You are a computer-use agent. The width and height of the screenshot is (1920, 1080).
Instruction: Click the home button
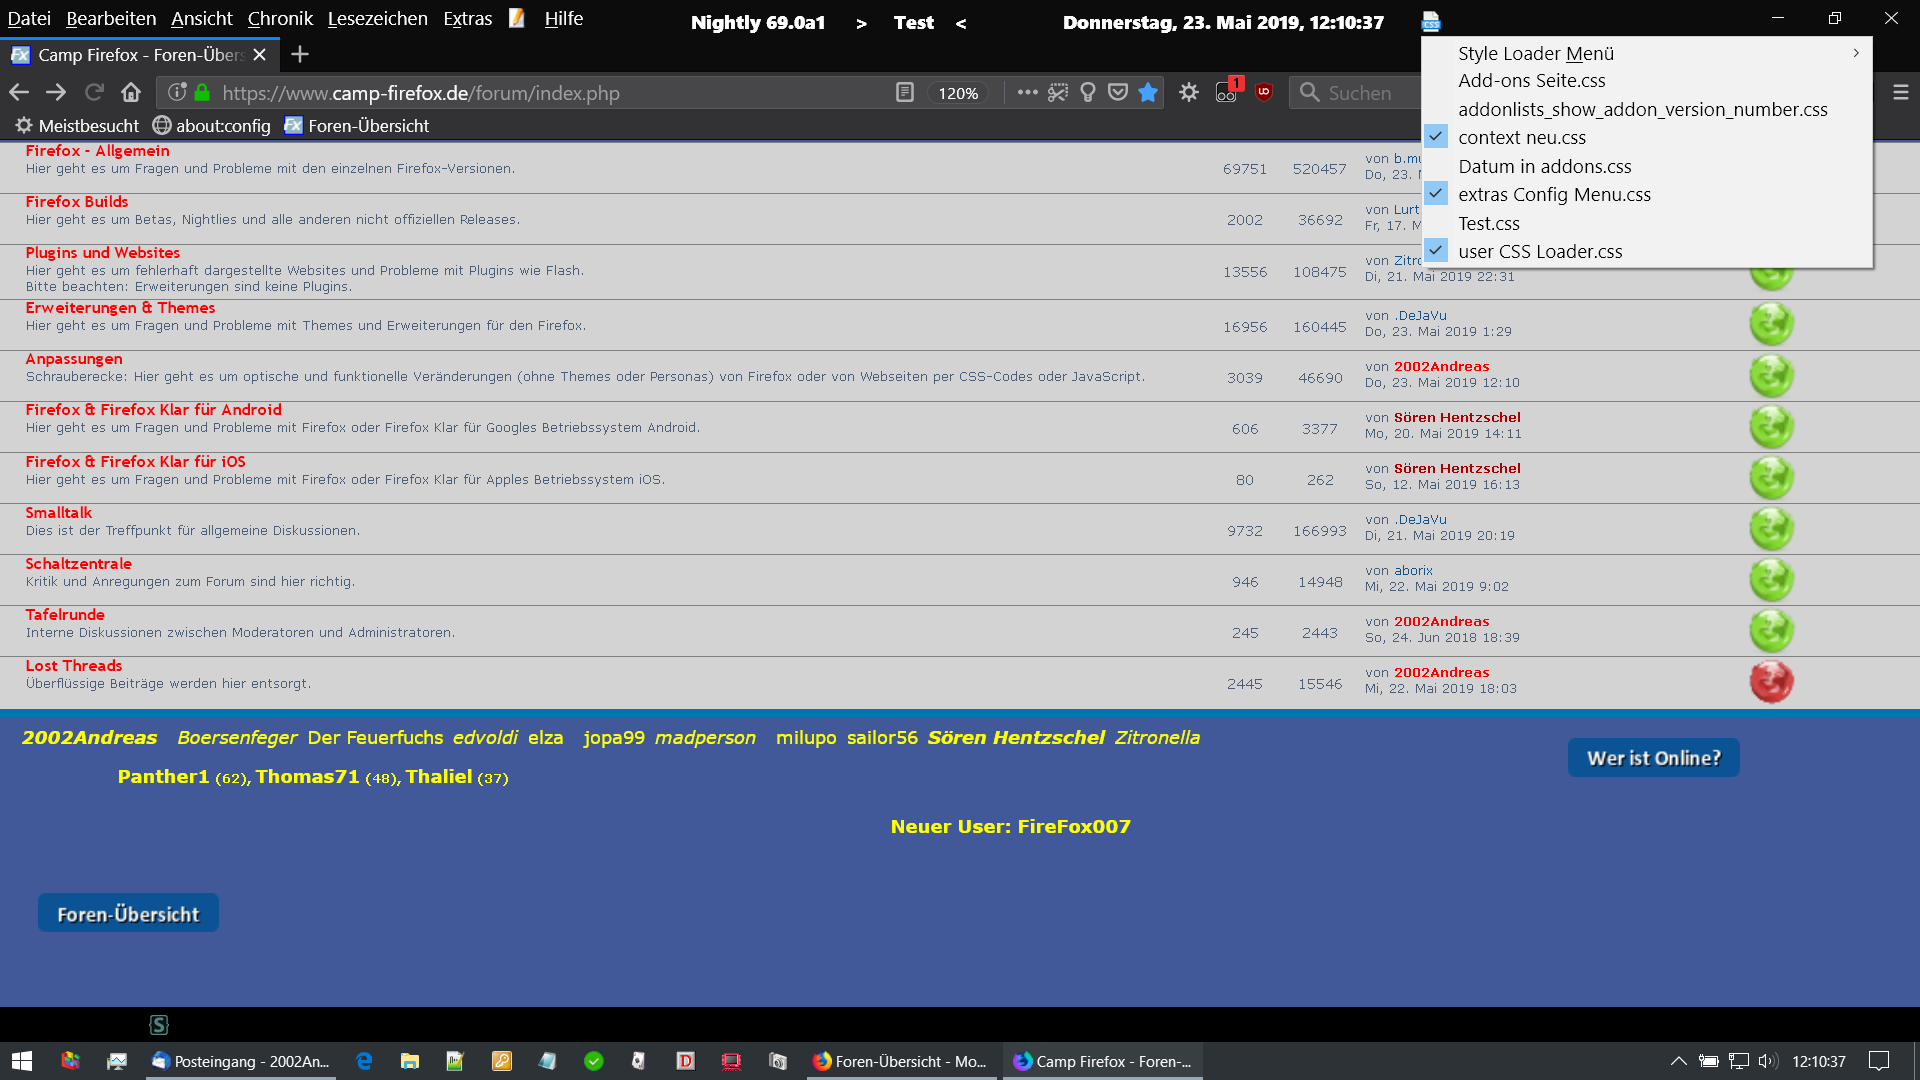(131, 93)
